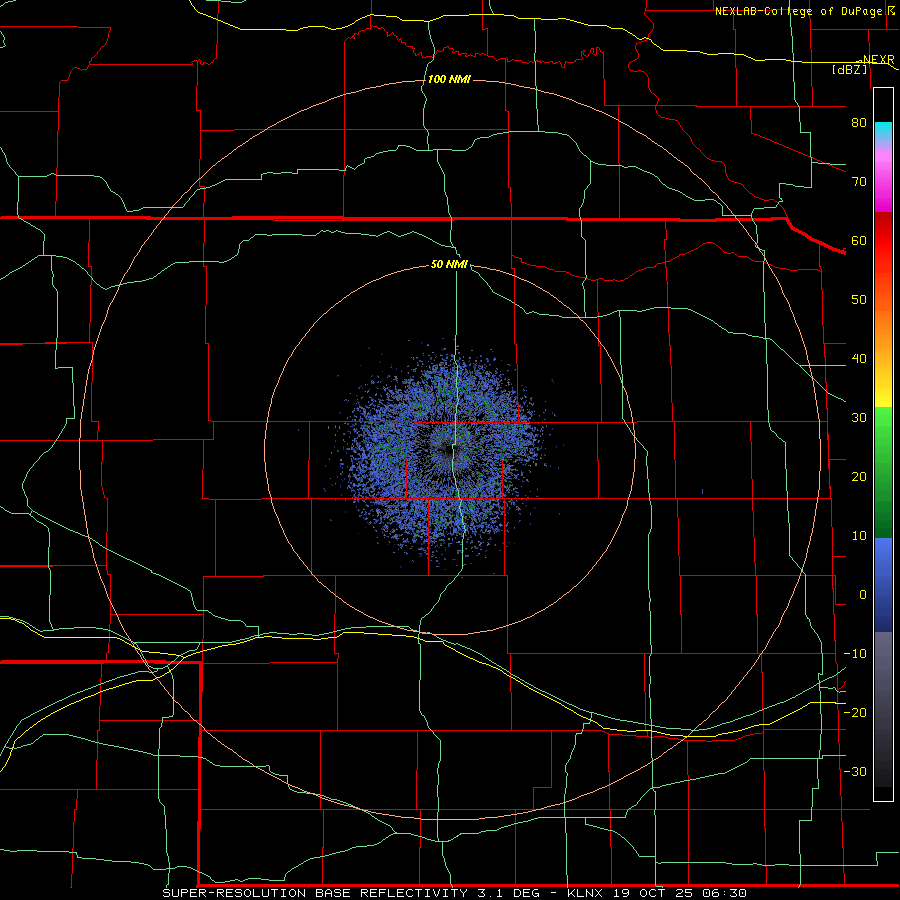Click the 100 NMI range ring label
Screen dimensions: 900x900
click(449, 79)
